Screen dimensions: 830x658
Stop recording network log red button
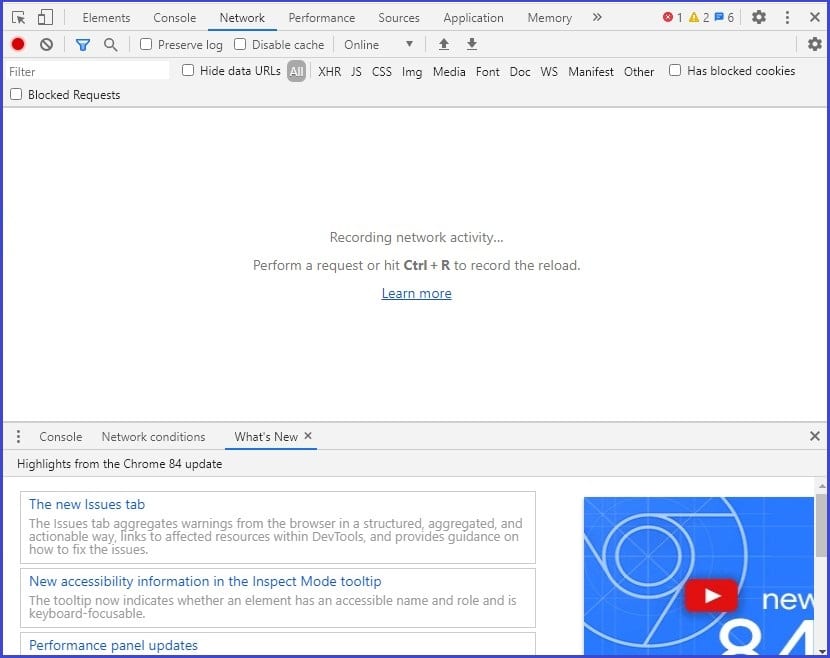[x=18, y=44]
